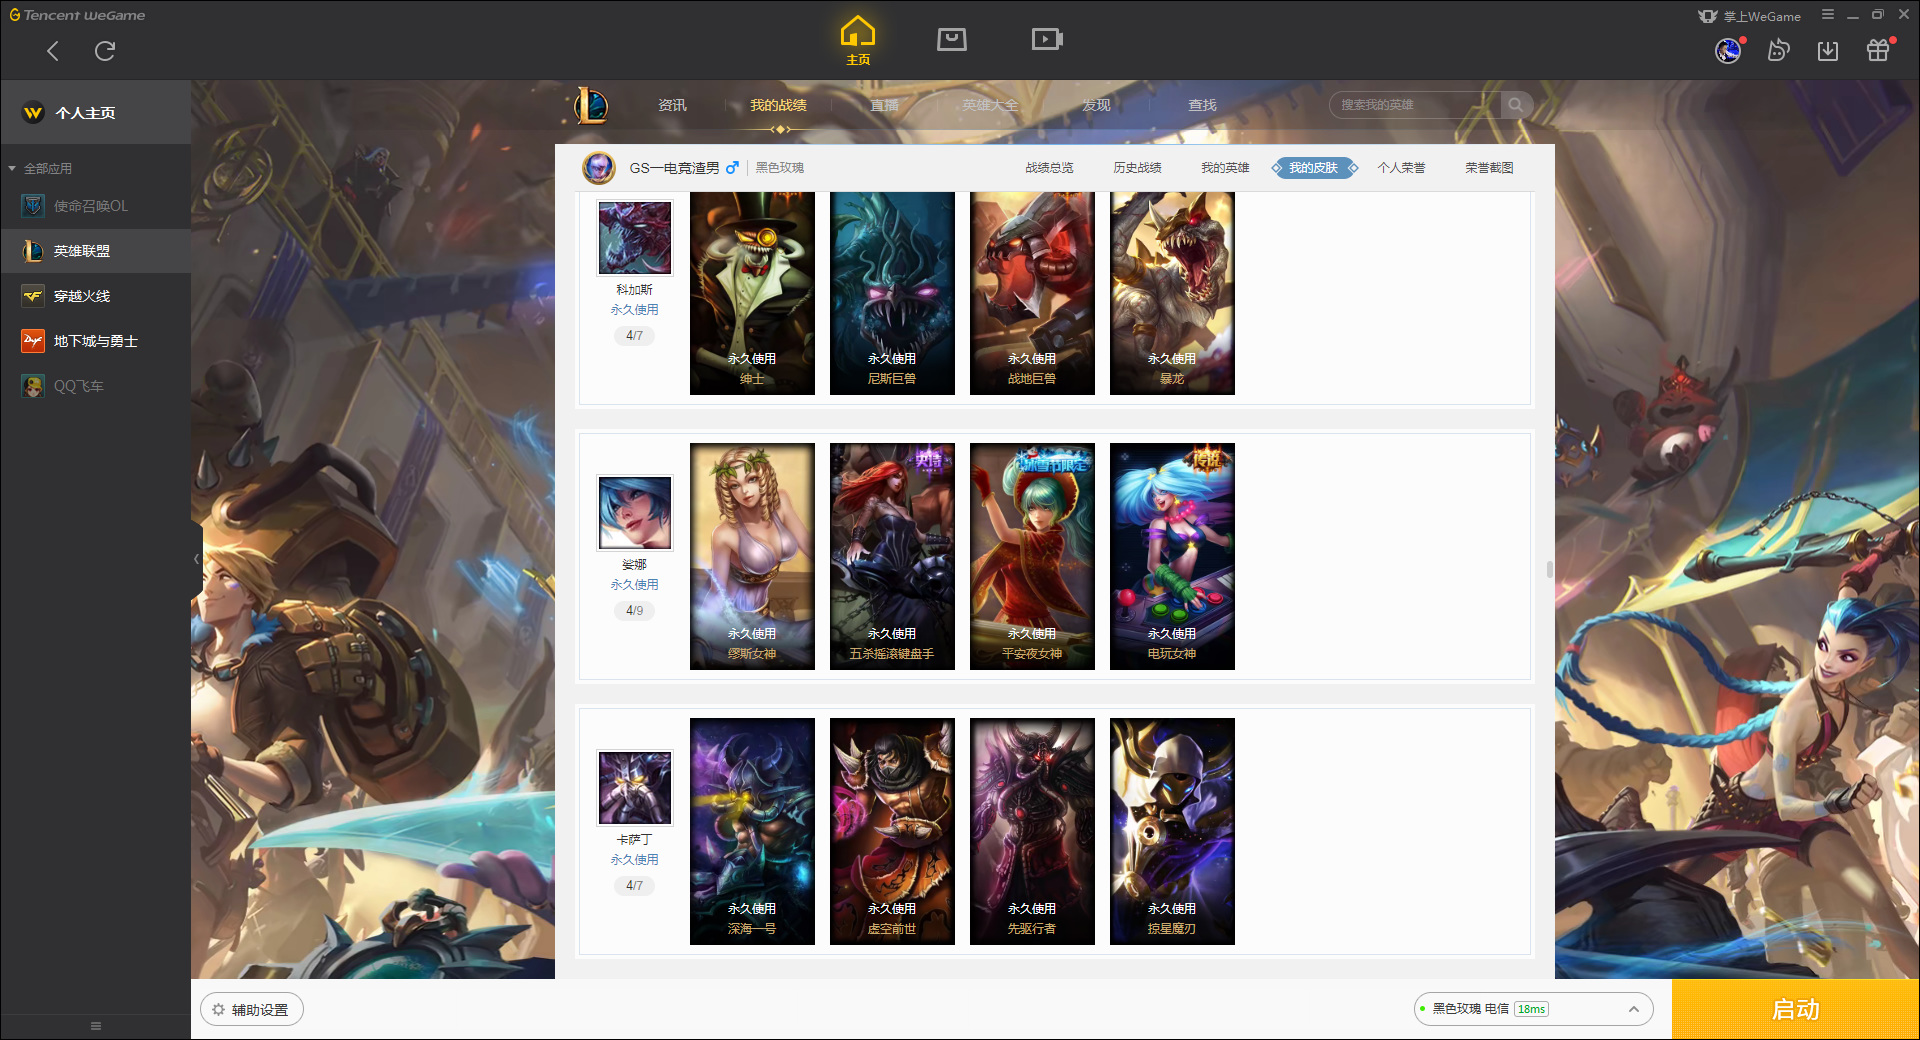Switch to the 直播 tab
1920x1040 pixels.
[884, 105]
